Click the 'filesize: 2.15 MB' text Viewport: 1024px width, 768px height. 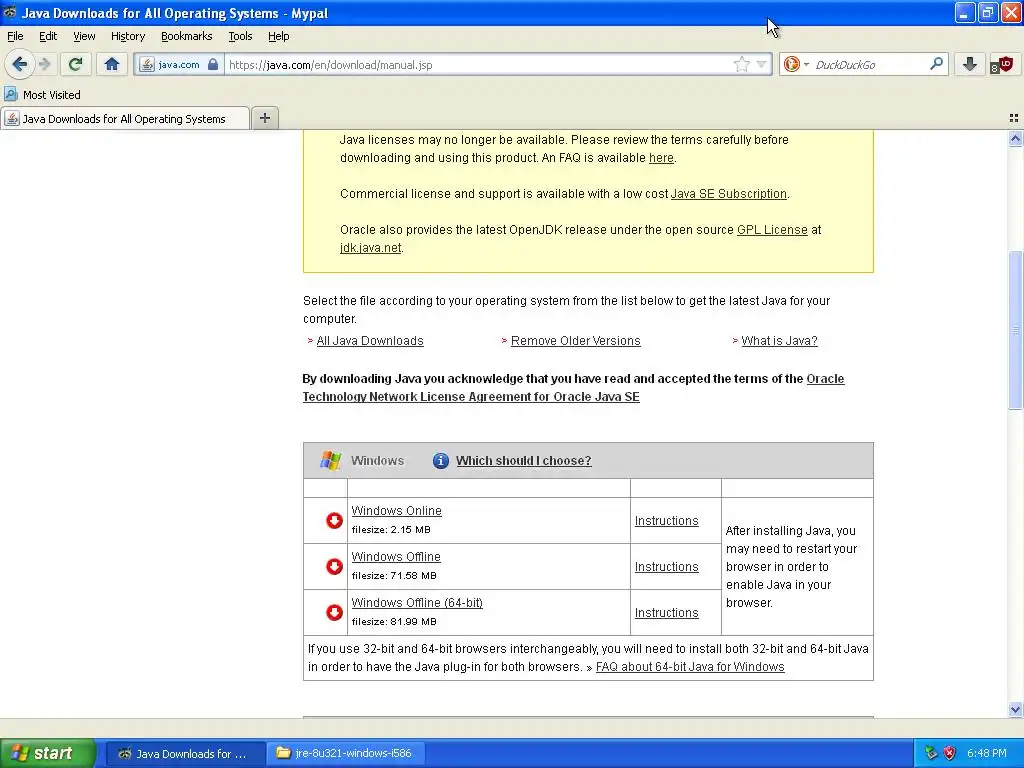click(x=391, y=530)
